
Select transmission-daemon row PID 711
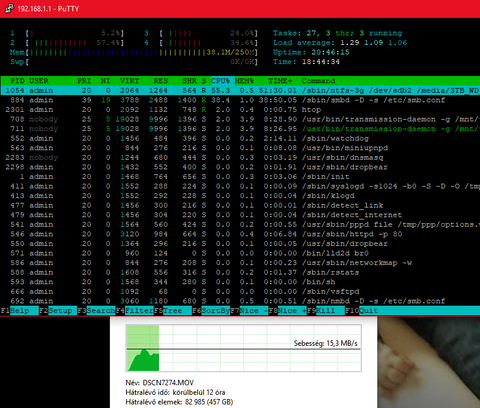tap(240, 129)
